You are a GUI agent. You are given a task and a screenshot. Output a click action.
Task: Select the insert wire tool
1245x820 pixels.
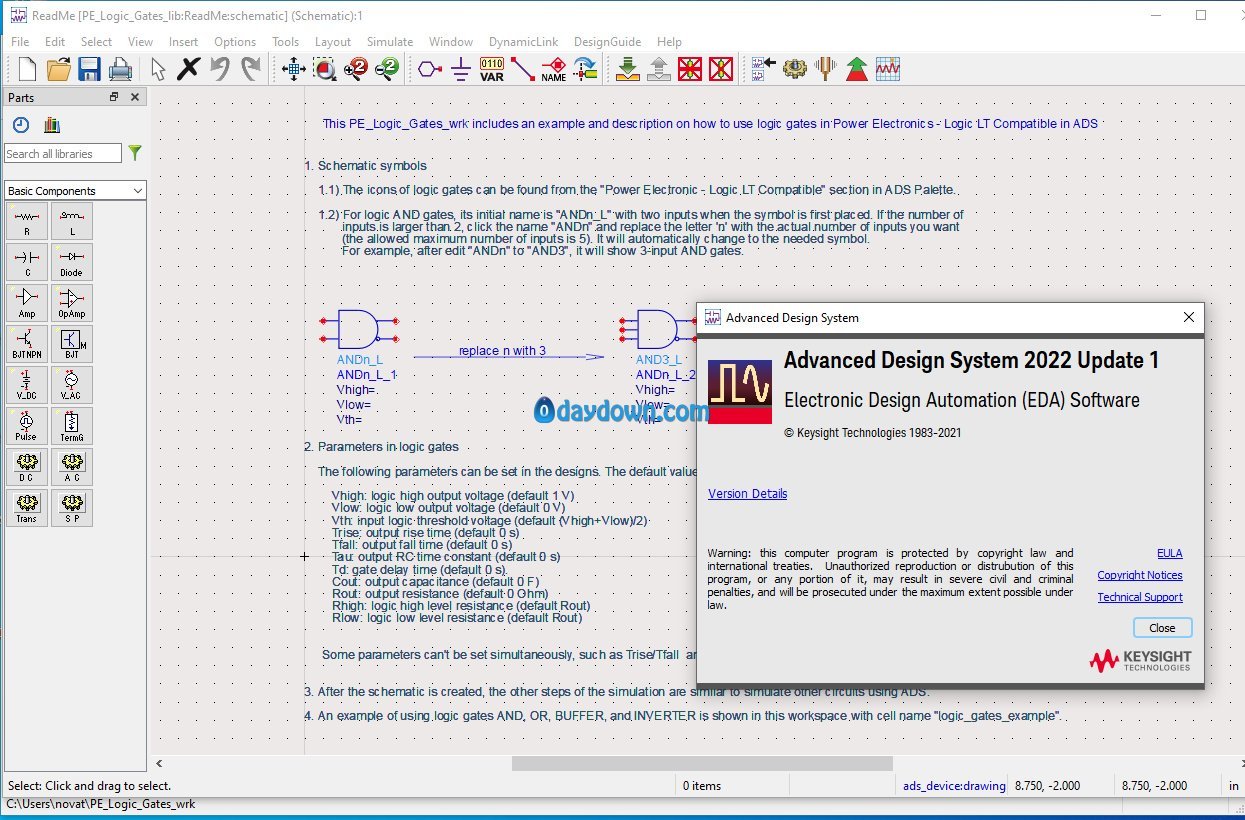pyautogui.click(x=522, y=69)
